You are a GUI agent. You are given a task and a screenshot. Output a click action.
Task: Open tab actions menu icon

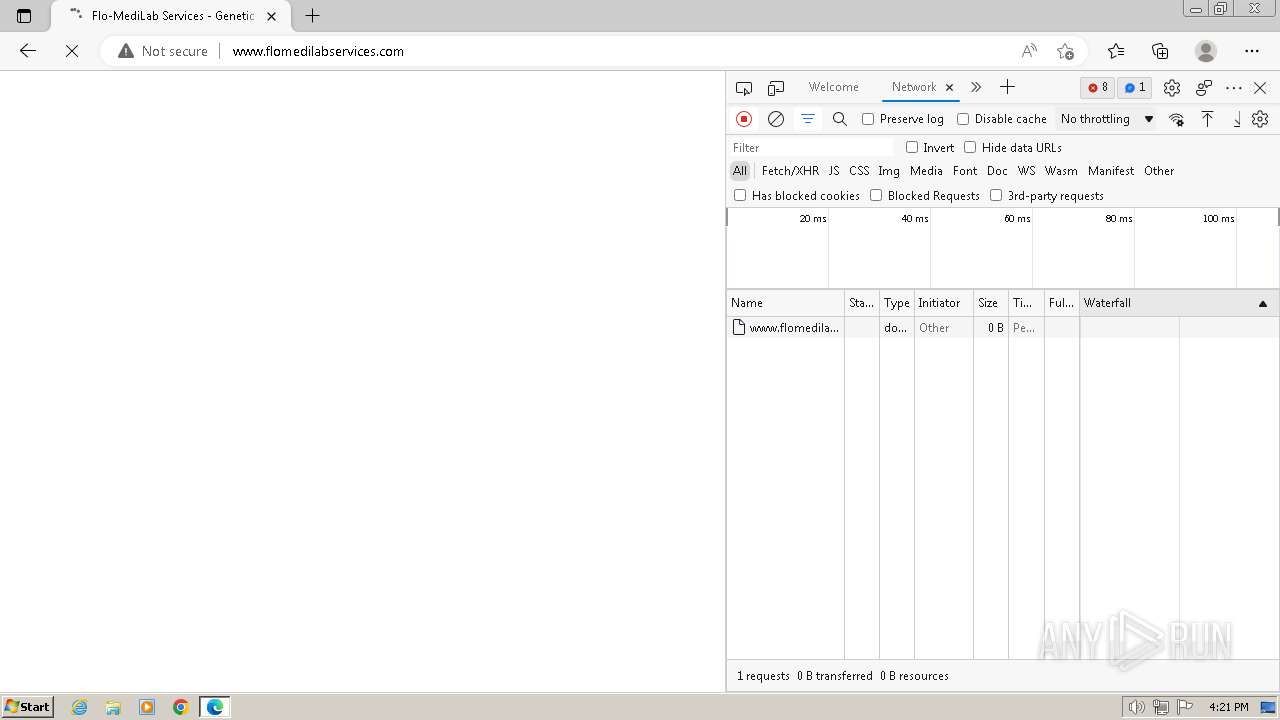(24, 16)
